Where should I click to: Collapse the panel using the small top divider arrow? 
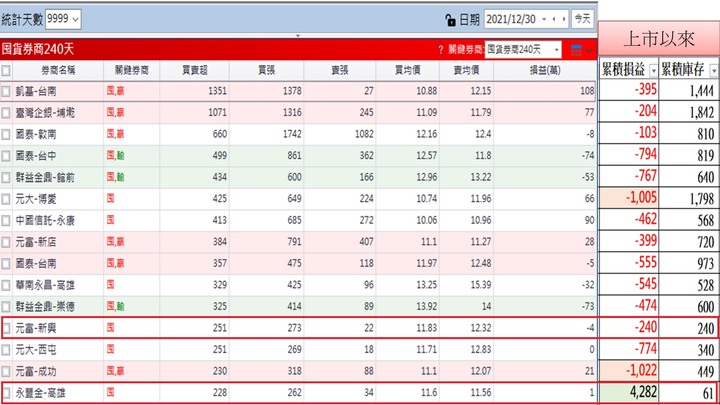(298, 35)
